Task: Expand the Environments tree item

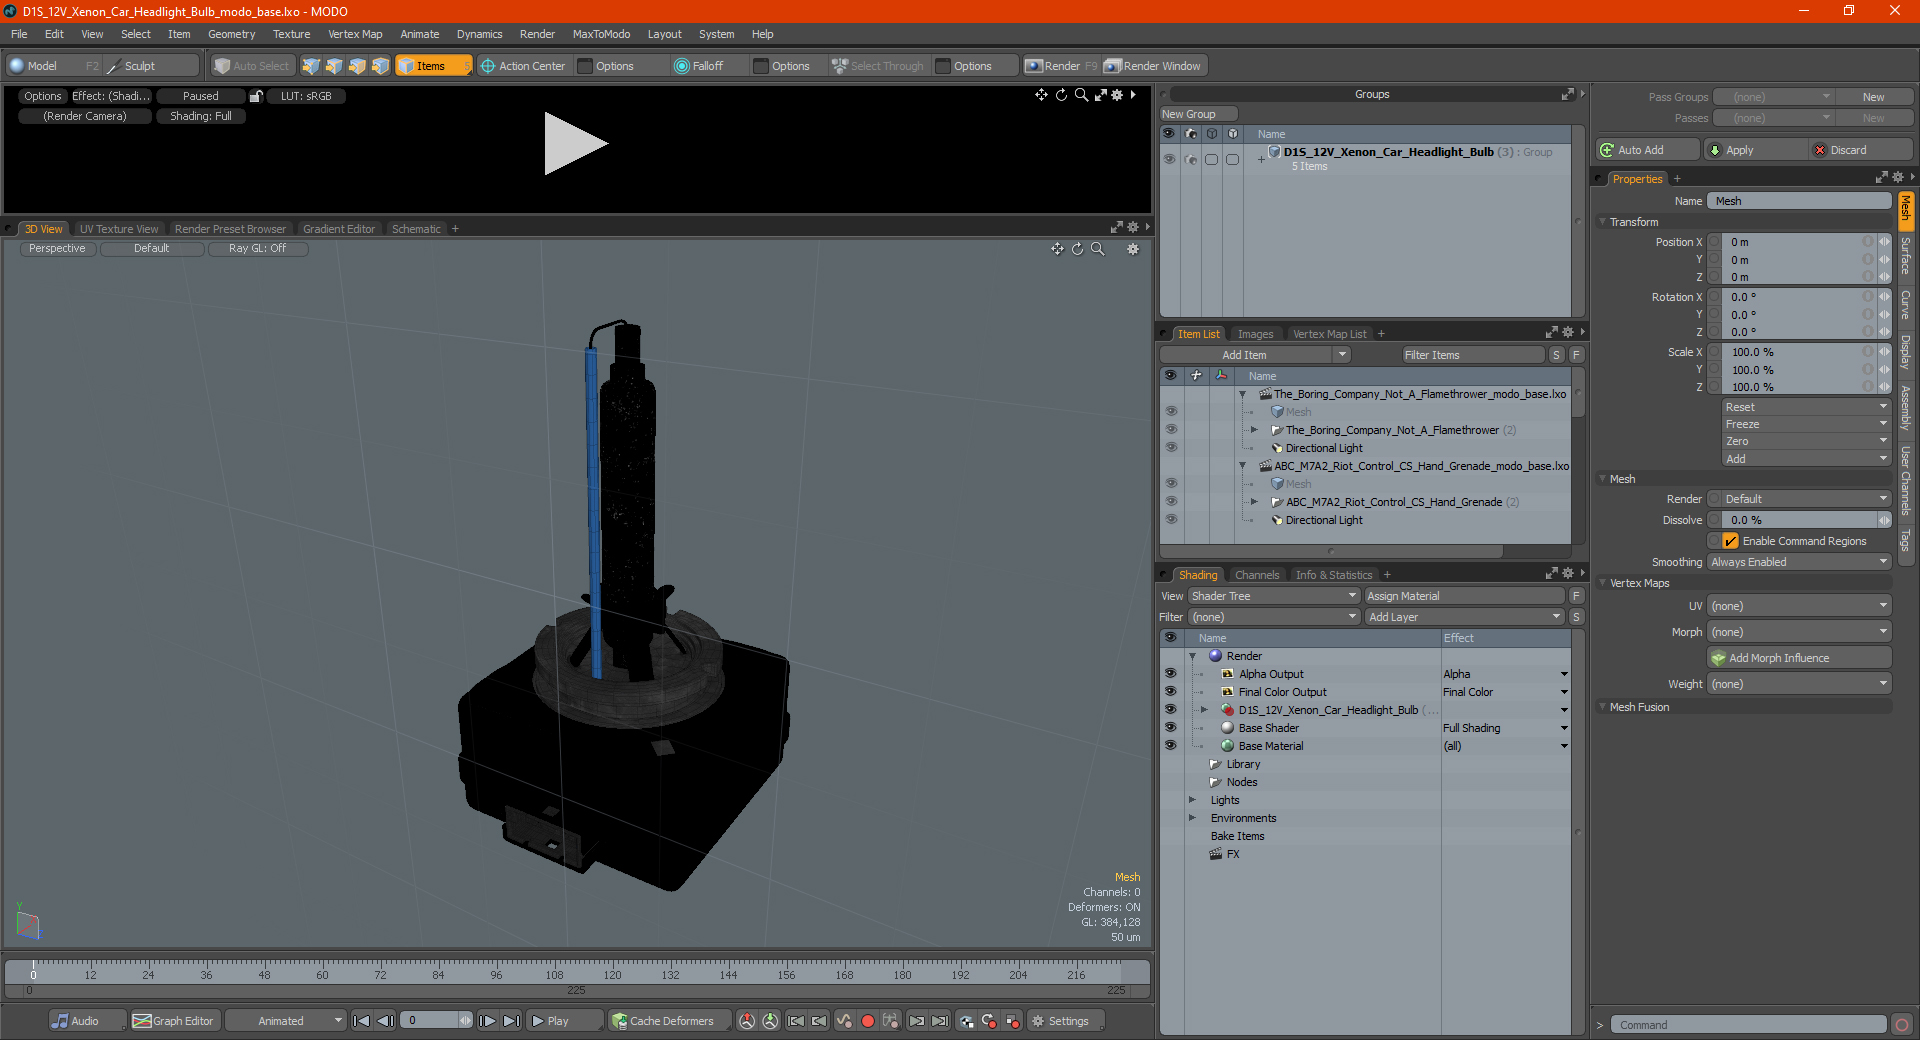Action: pyautogui.click(x=1192, y=818)
